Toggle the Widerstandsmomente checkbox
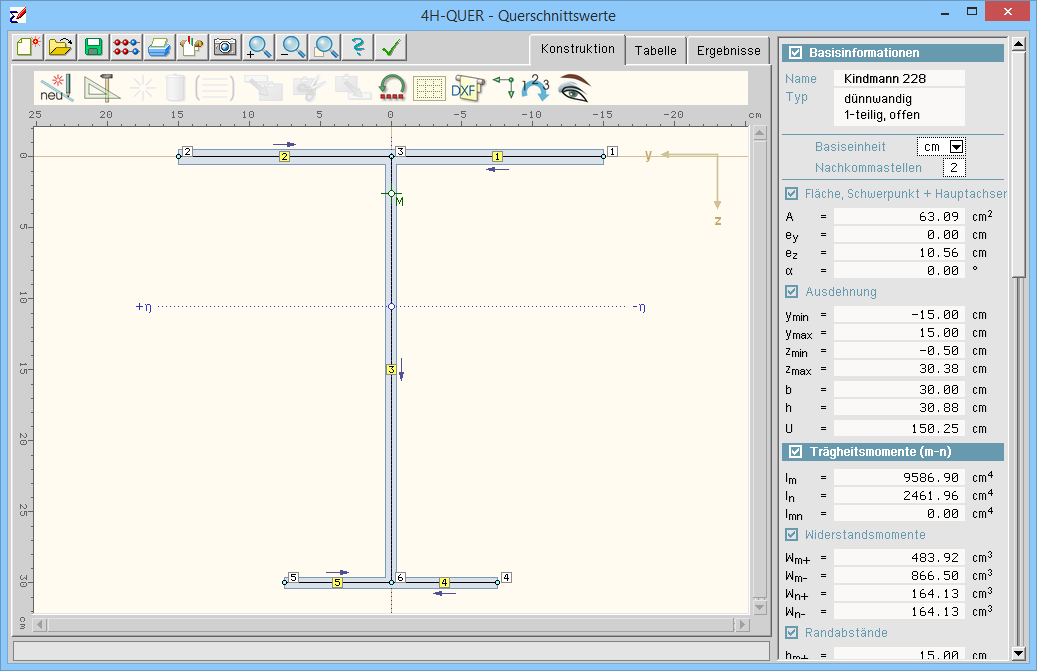Image resolution: width=1037 pixels, height=671 pixels. [792, 535]
